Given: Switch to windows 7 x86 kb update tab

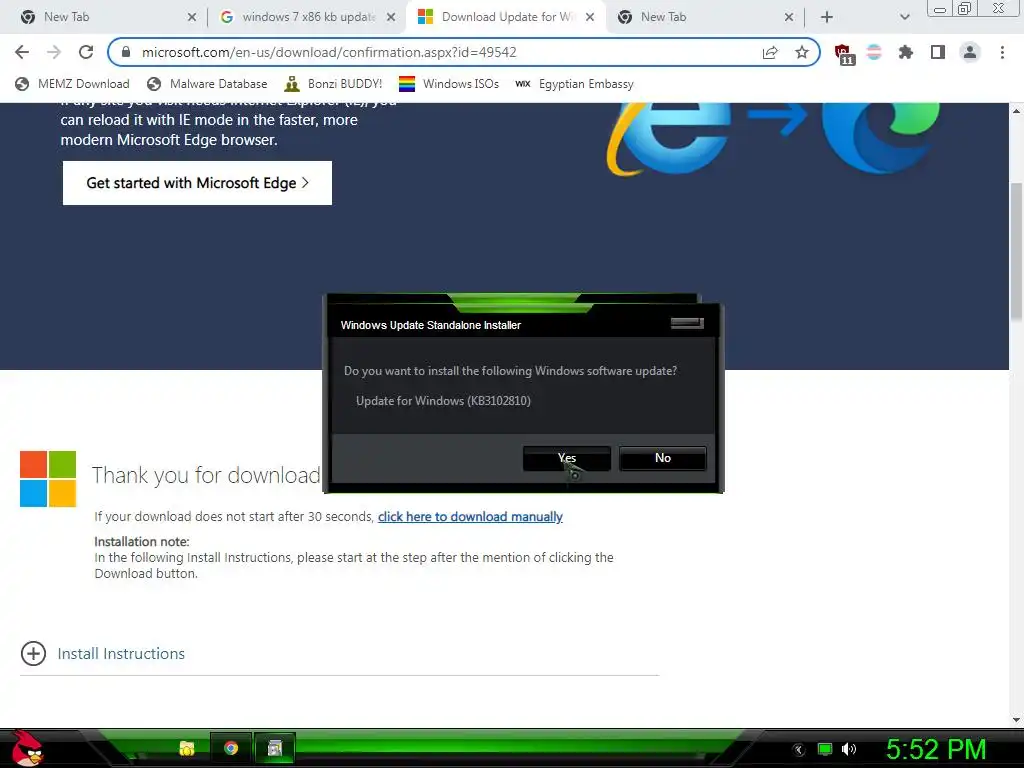Looking at the screenshot, I should pos(307,17).
